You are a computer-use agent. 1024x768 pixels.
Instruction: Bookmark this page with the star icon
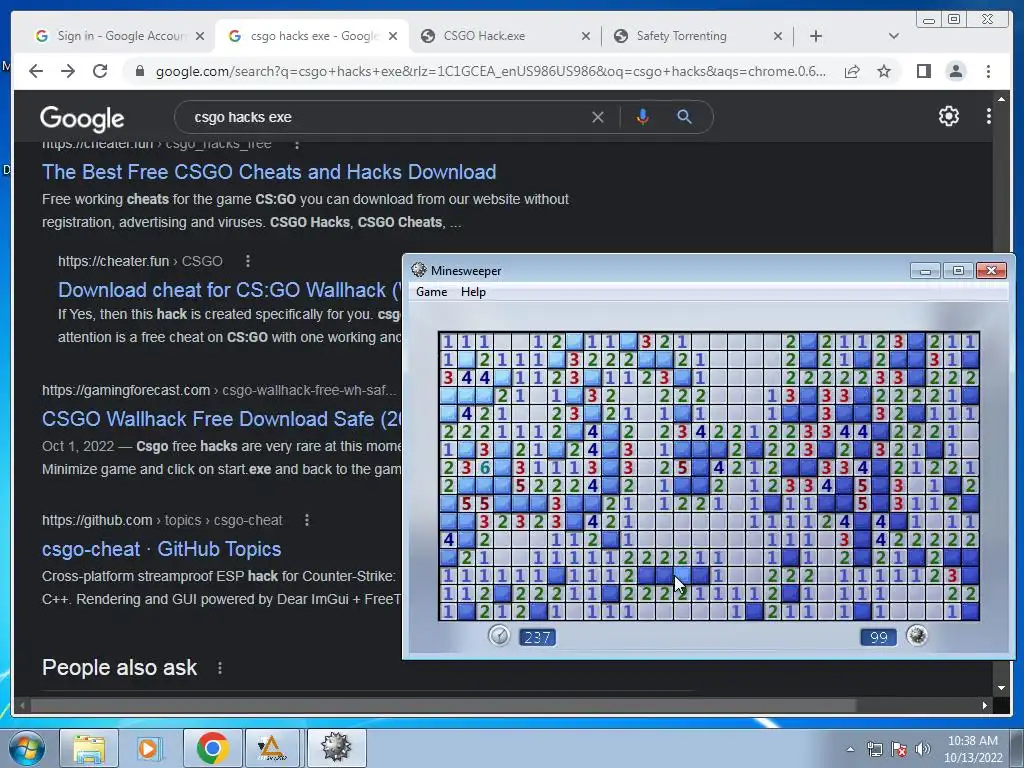point(884,71)
